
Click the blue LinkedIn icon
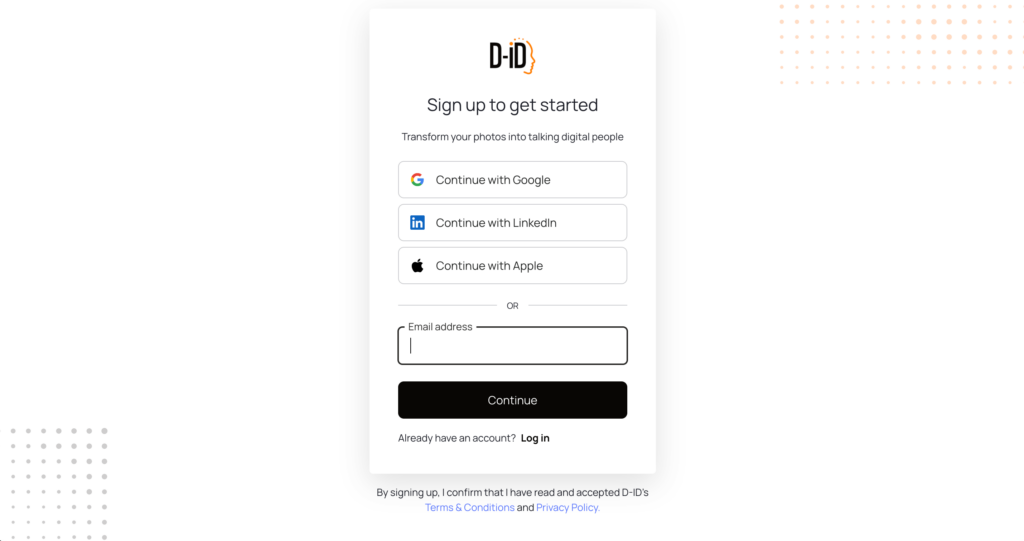click(417, 223)
